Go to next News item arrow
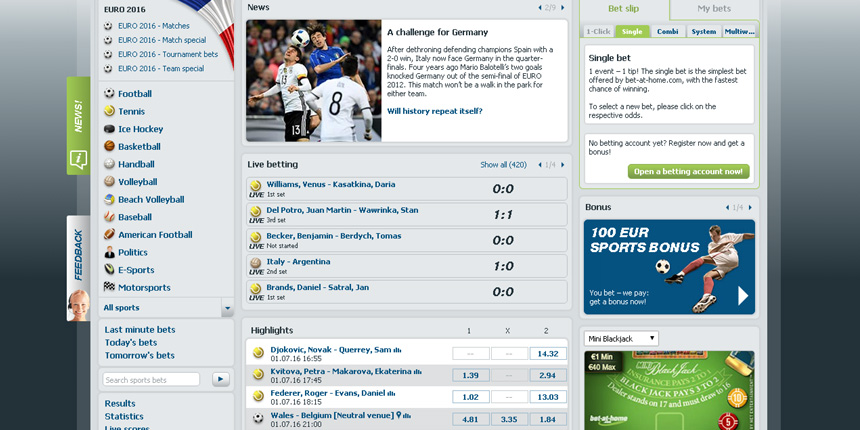 pyautogui.click(x=563, y=8)
